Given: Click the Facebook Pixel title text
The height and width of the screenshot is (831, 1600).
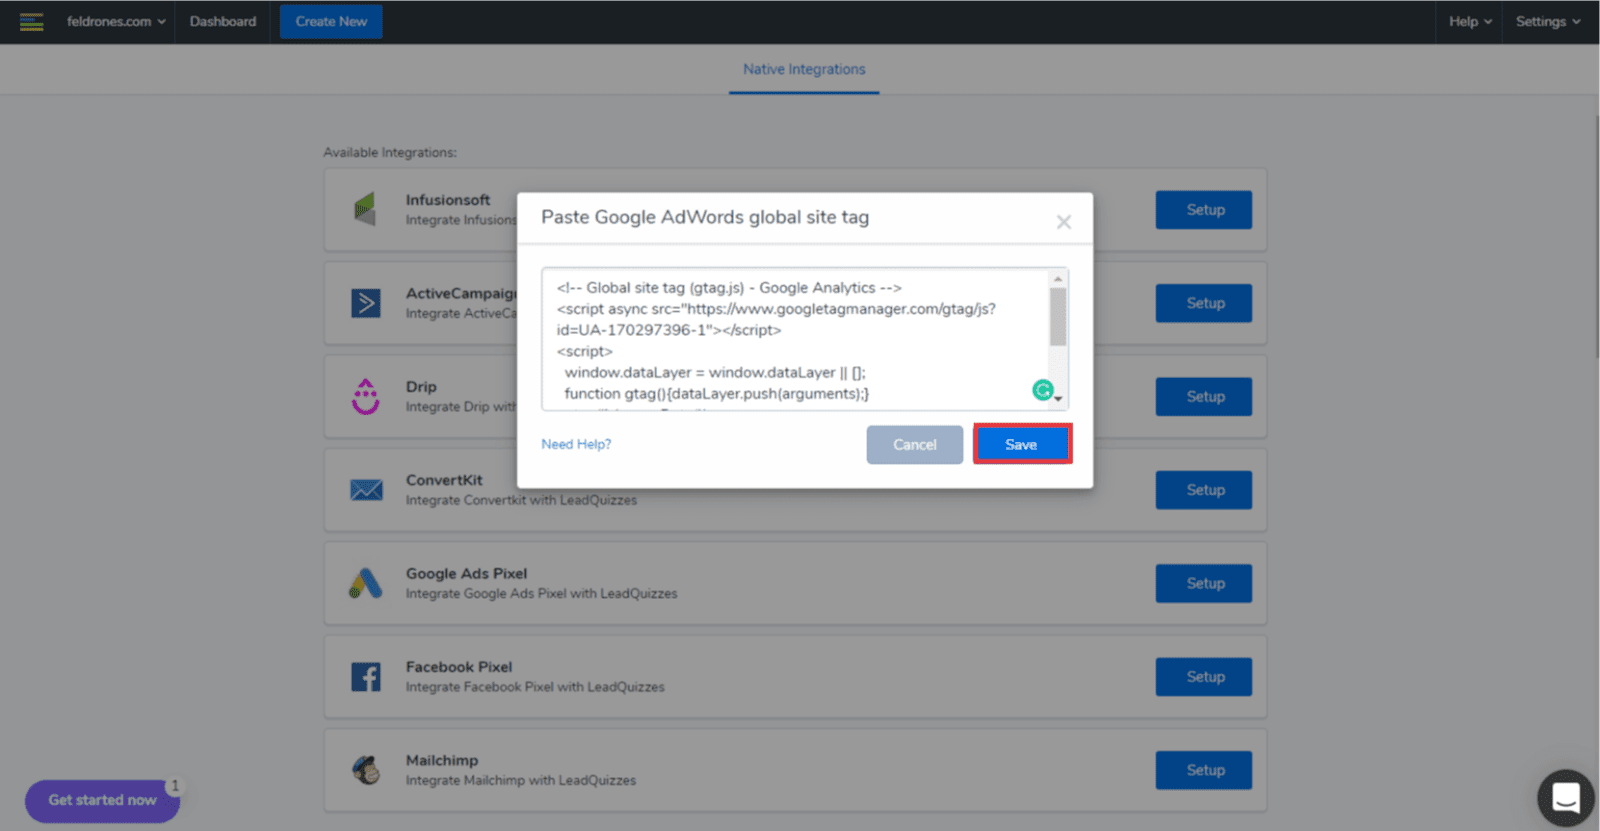Looking at the screenshot, I should [x=459, y=667].
